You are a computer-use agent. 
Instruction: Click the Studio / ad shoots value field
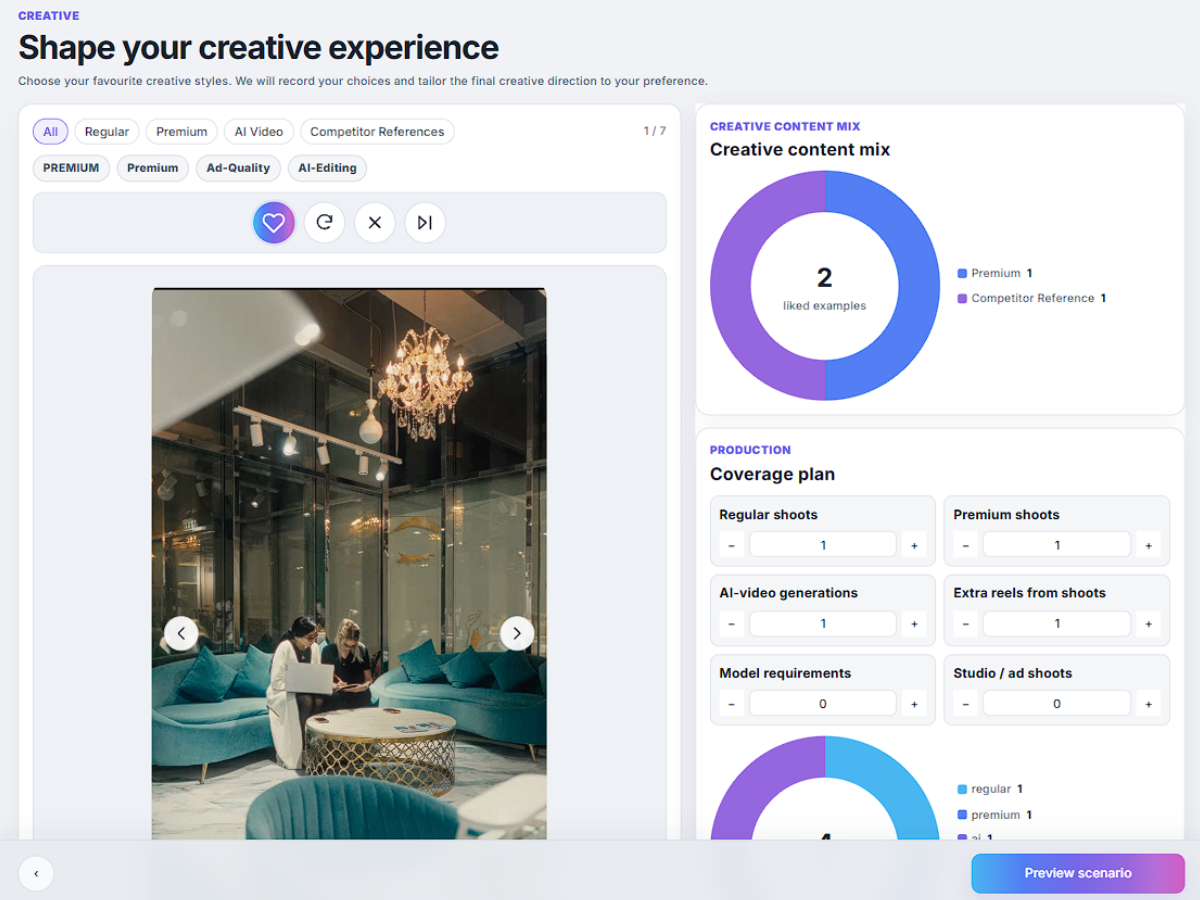[x=1057, y=704]
